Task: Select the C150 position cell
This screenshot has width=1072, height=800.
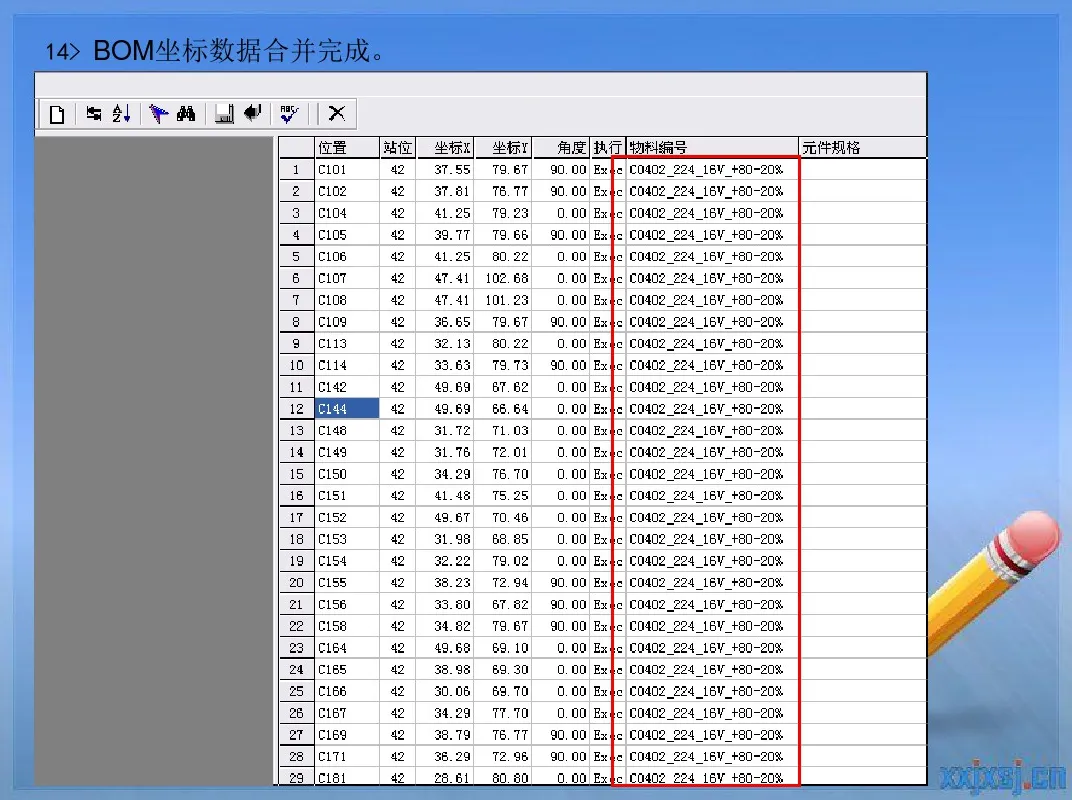Action: [x=347, y=474]
